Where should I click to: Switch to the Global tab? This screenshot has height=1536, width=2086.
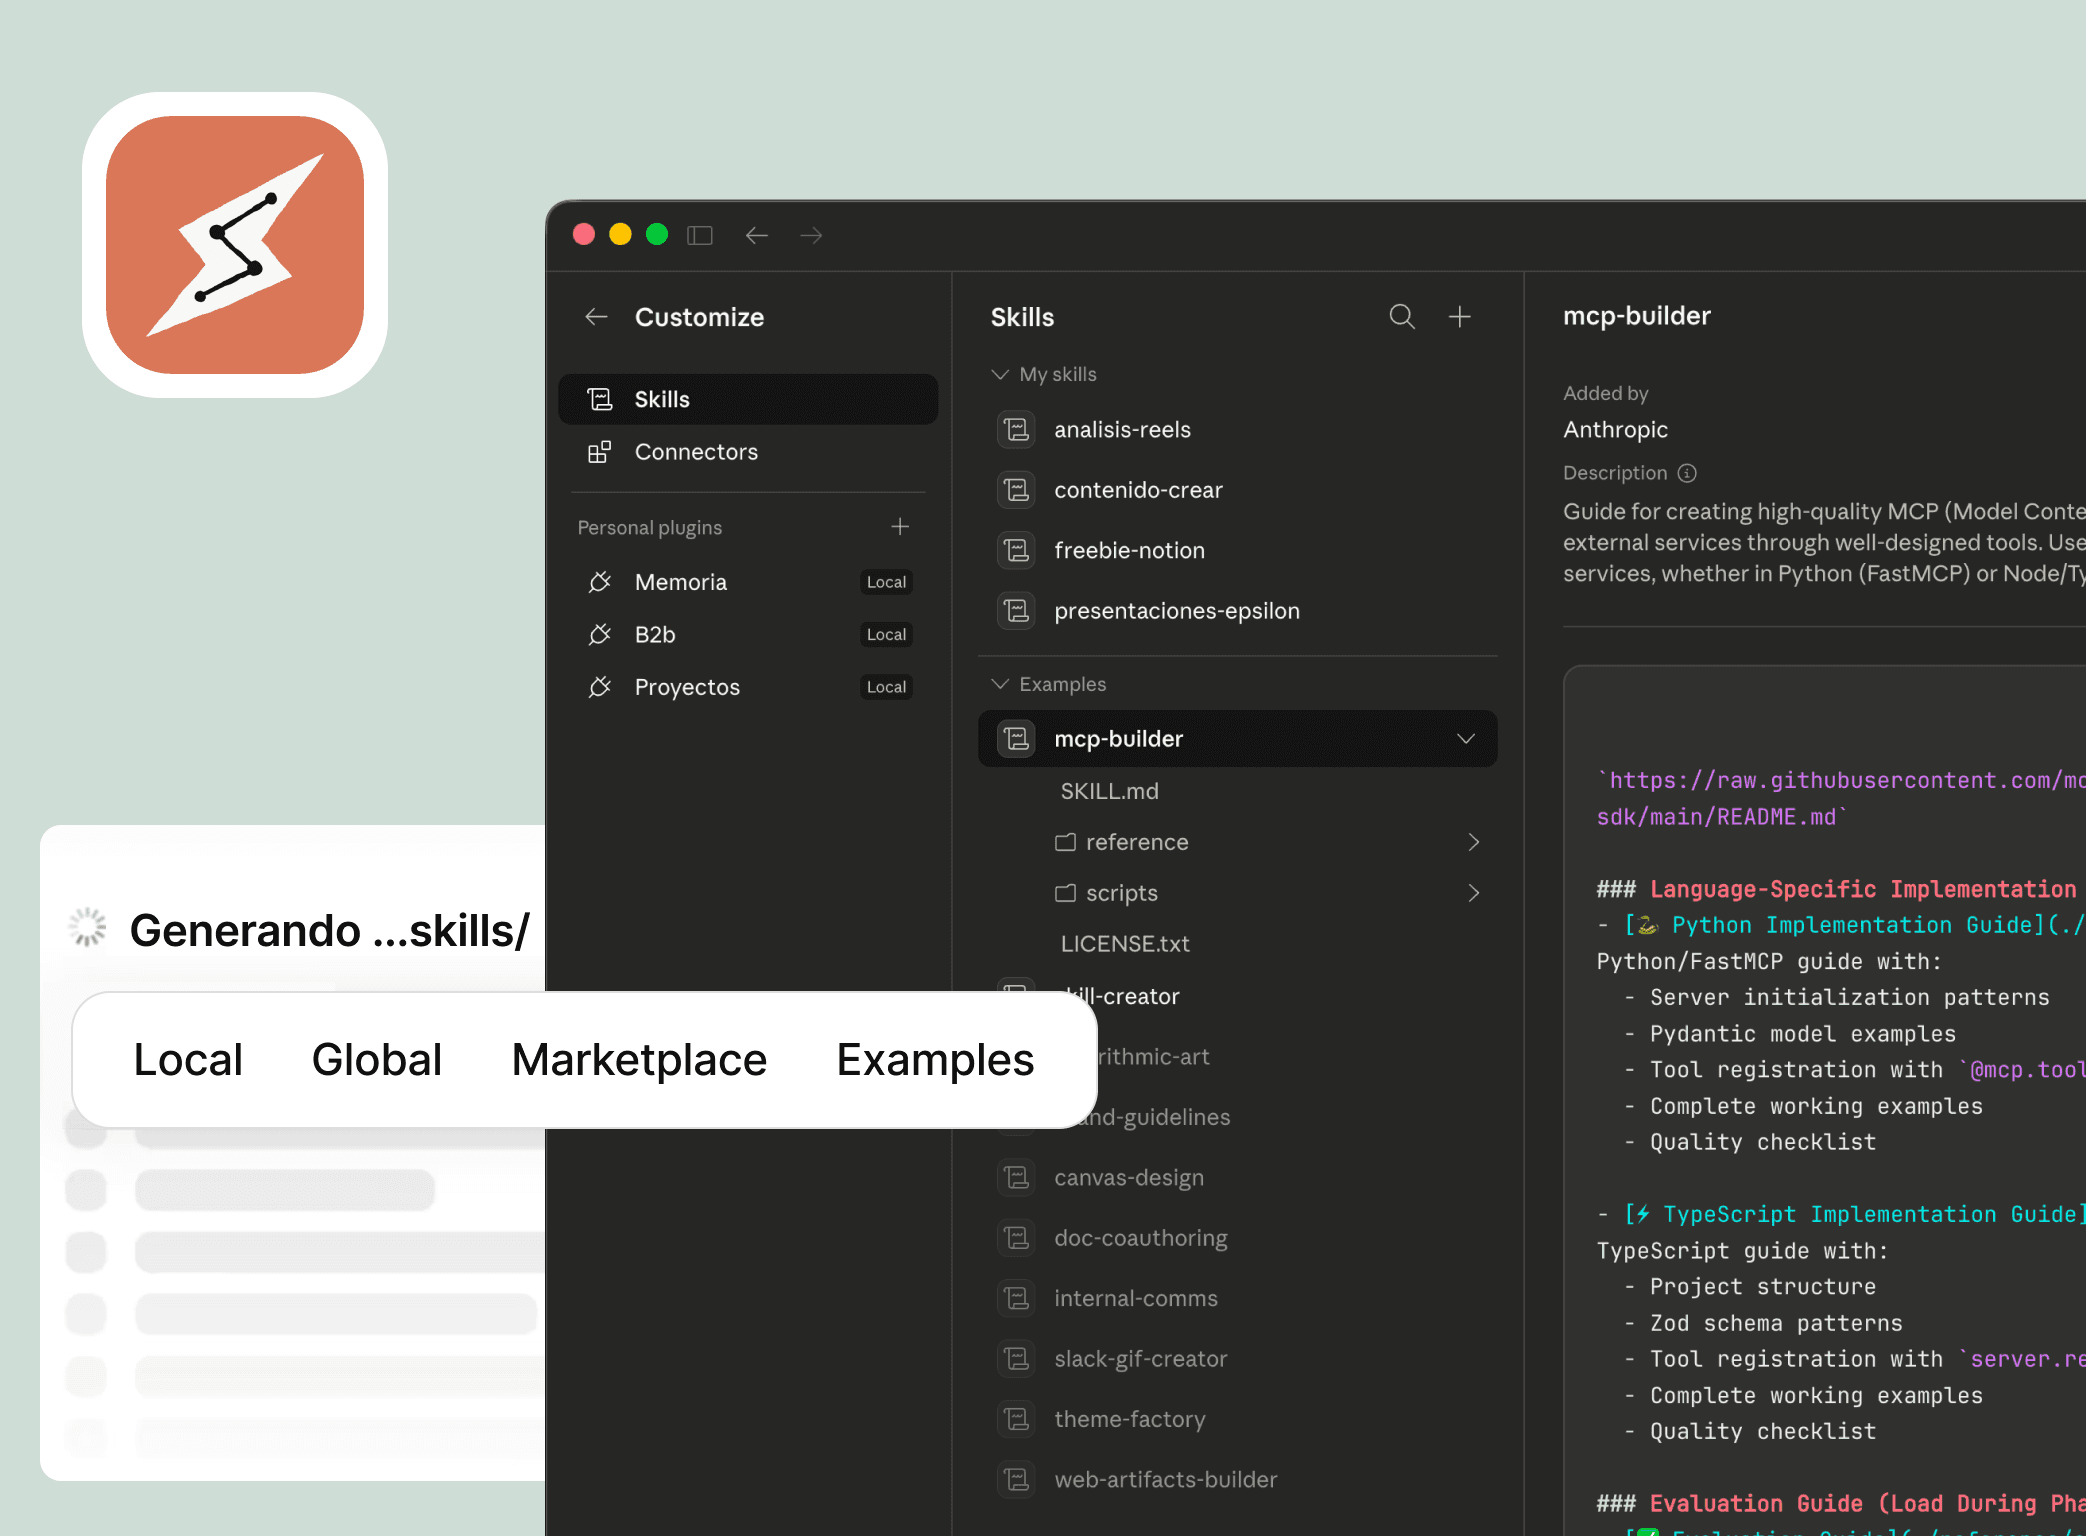coord(376,1060)
